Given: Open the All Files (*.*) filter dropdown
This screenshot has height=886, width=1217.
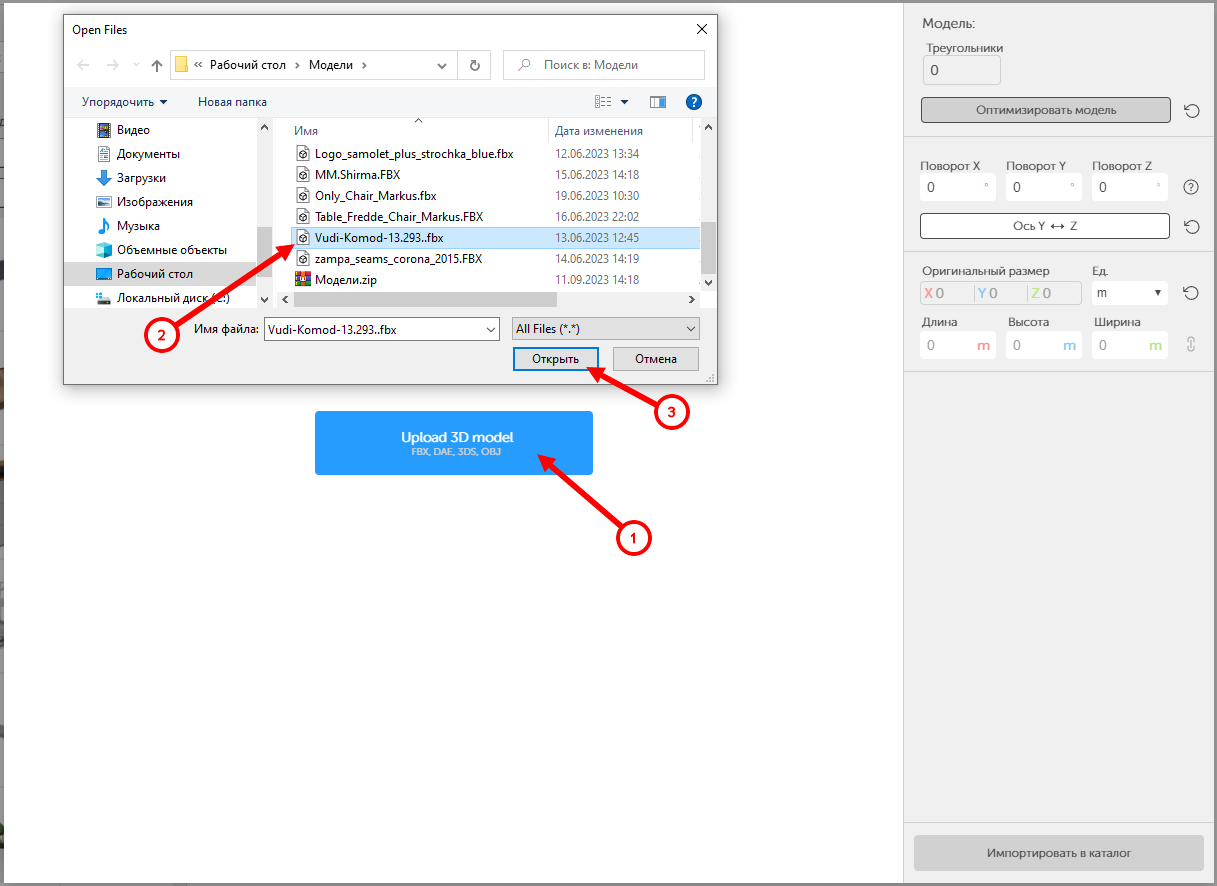Looking at the screenshot, I should pos(605,329).
